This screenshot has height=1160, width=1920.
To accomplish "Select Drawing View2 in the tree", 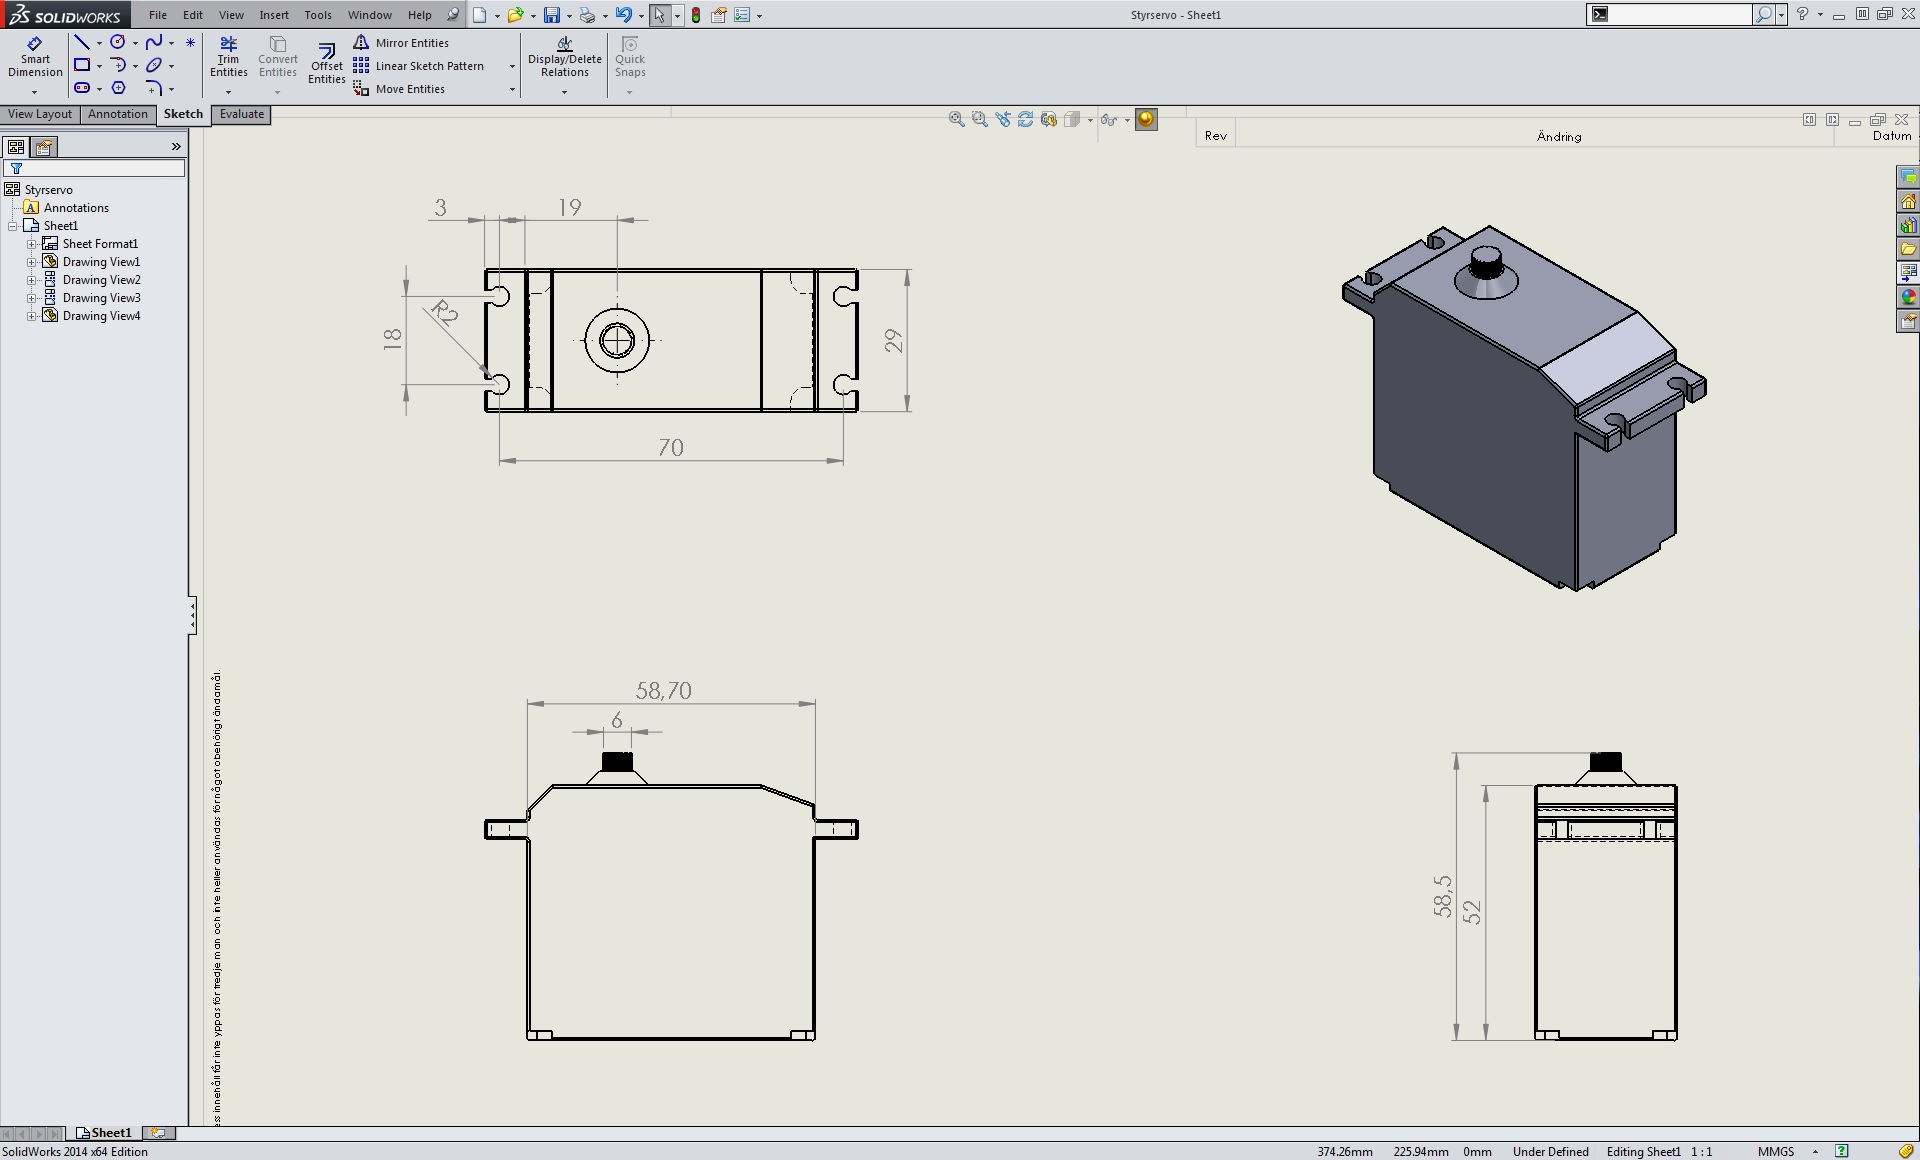I will [x=91, y=280].
